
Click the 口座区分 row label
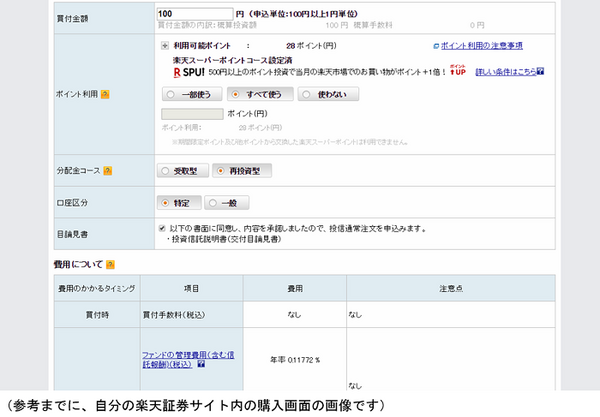(72, 203)
